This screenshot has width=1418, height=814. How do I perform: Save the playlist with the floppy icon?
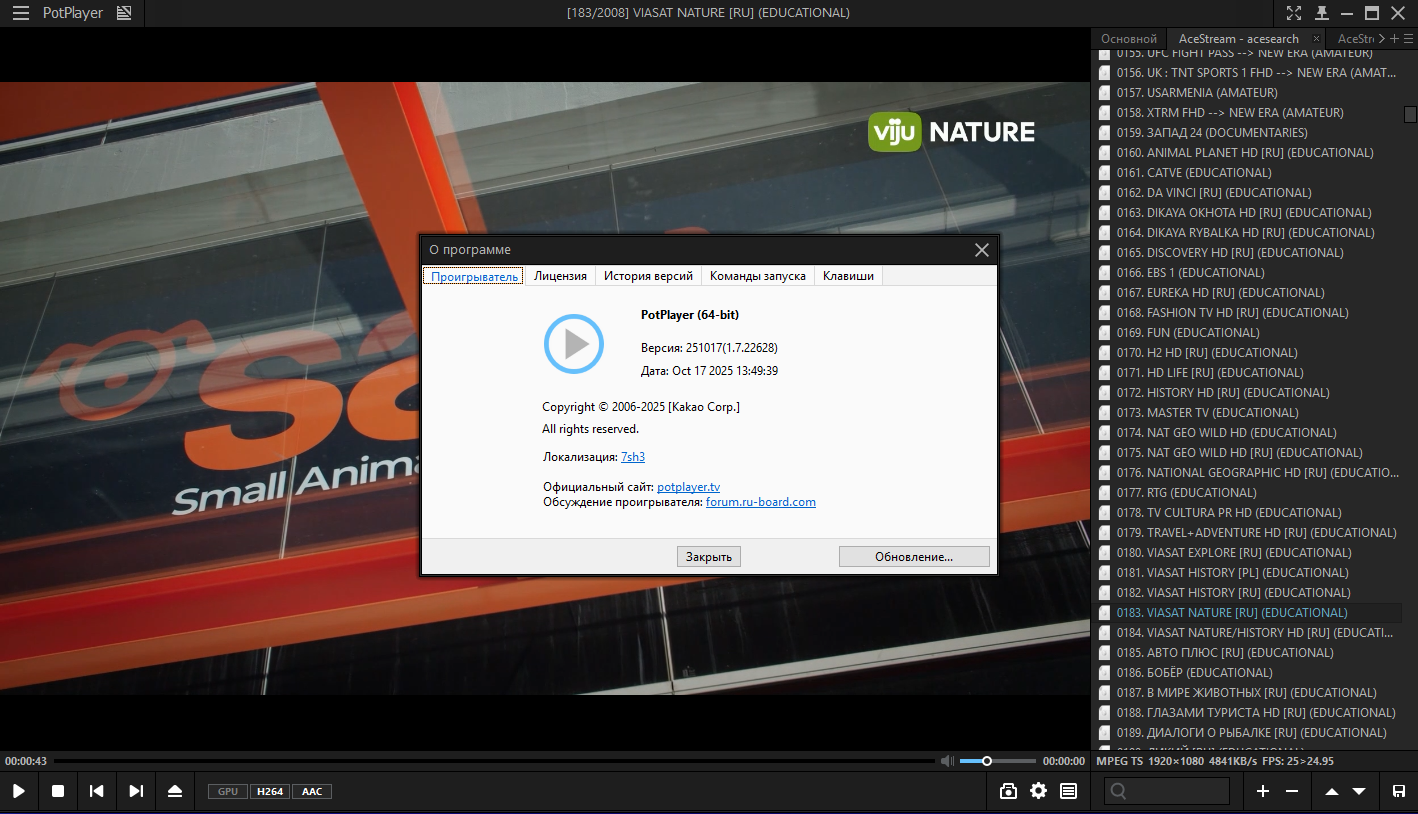(1399, 791)
